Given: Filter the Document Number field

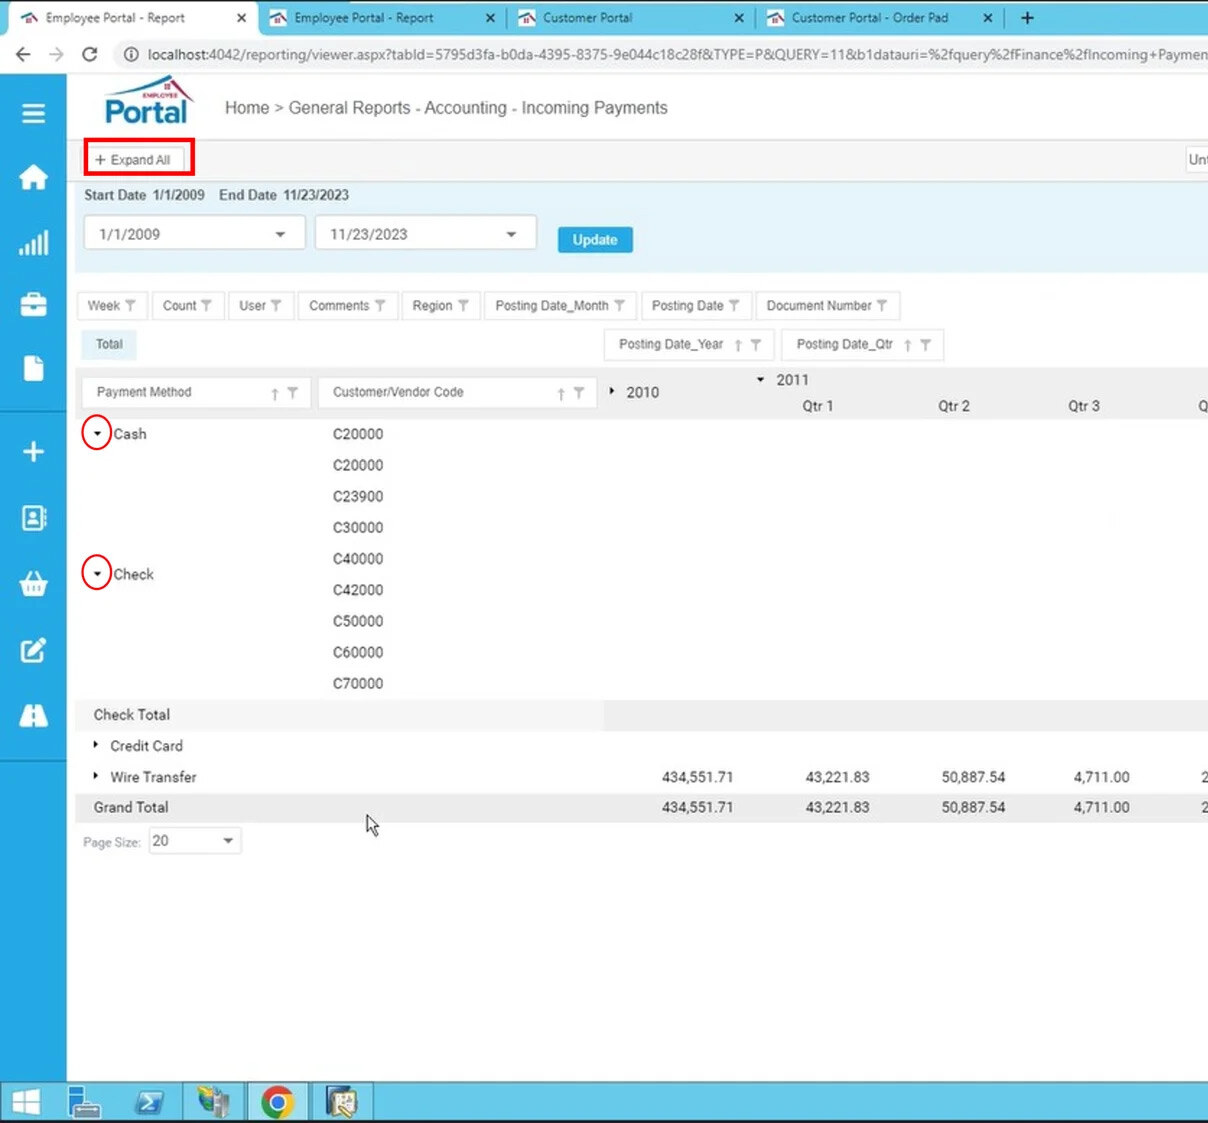Looking at the screenshot, I should 882,306.
